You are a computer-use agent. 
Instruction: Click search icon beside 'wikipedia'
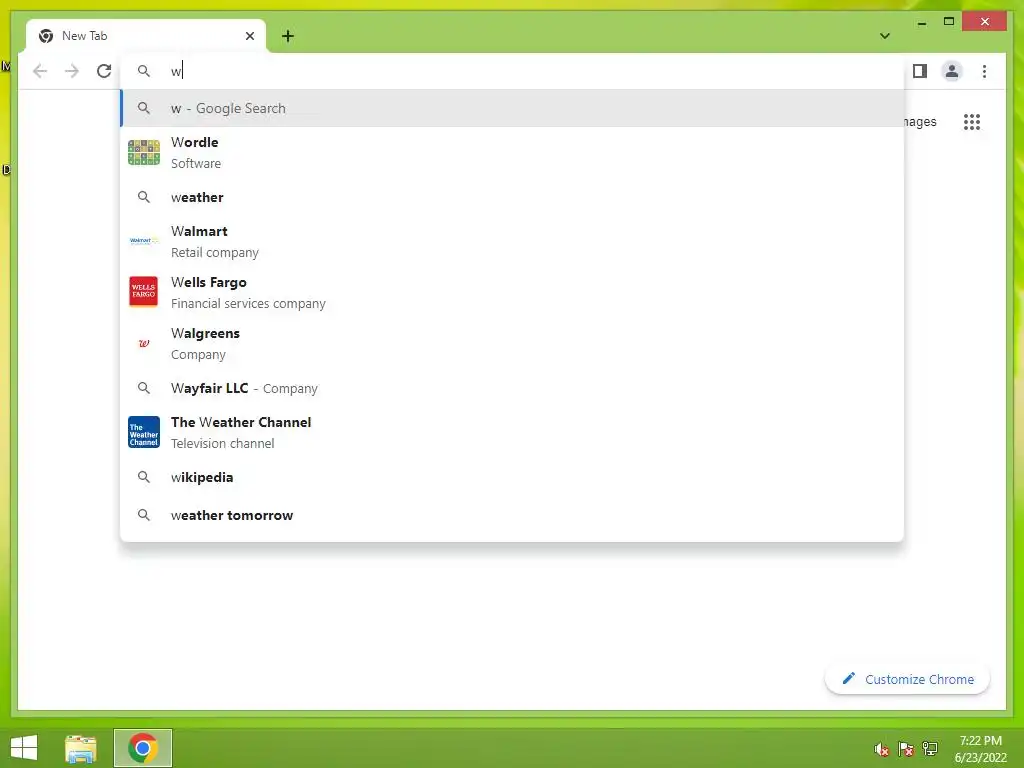pyautogui.click(x=144, y=477)
